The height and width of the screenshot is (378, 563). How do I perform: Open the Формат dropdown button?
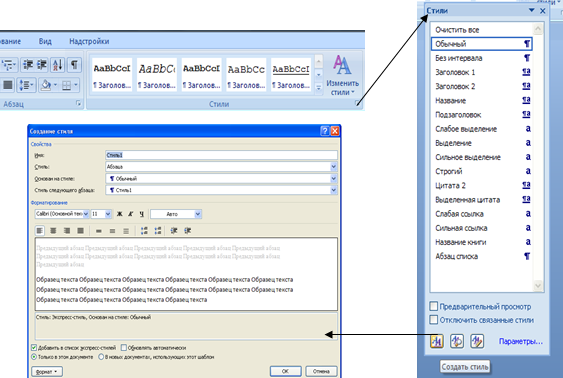47,372
